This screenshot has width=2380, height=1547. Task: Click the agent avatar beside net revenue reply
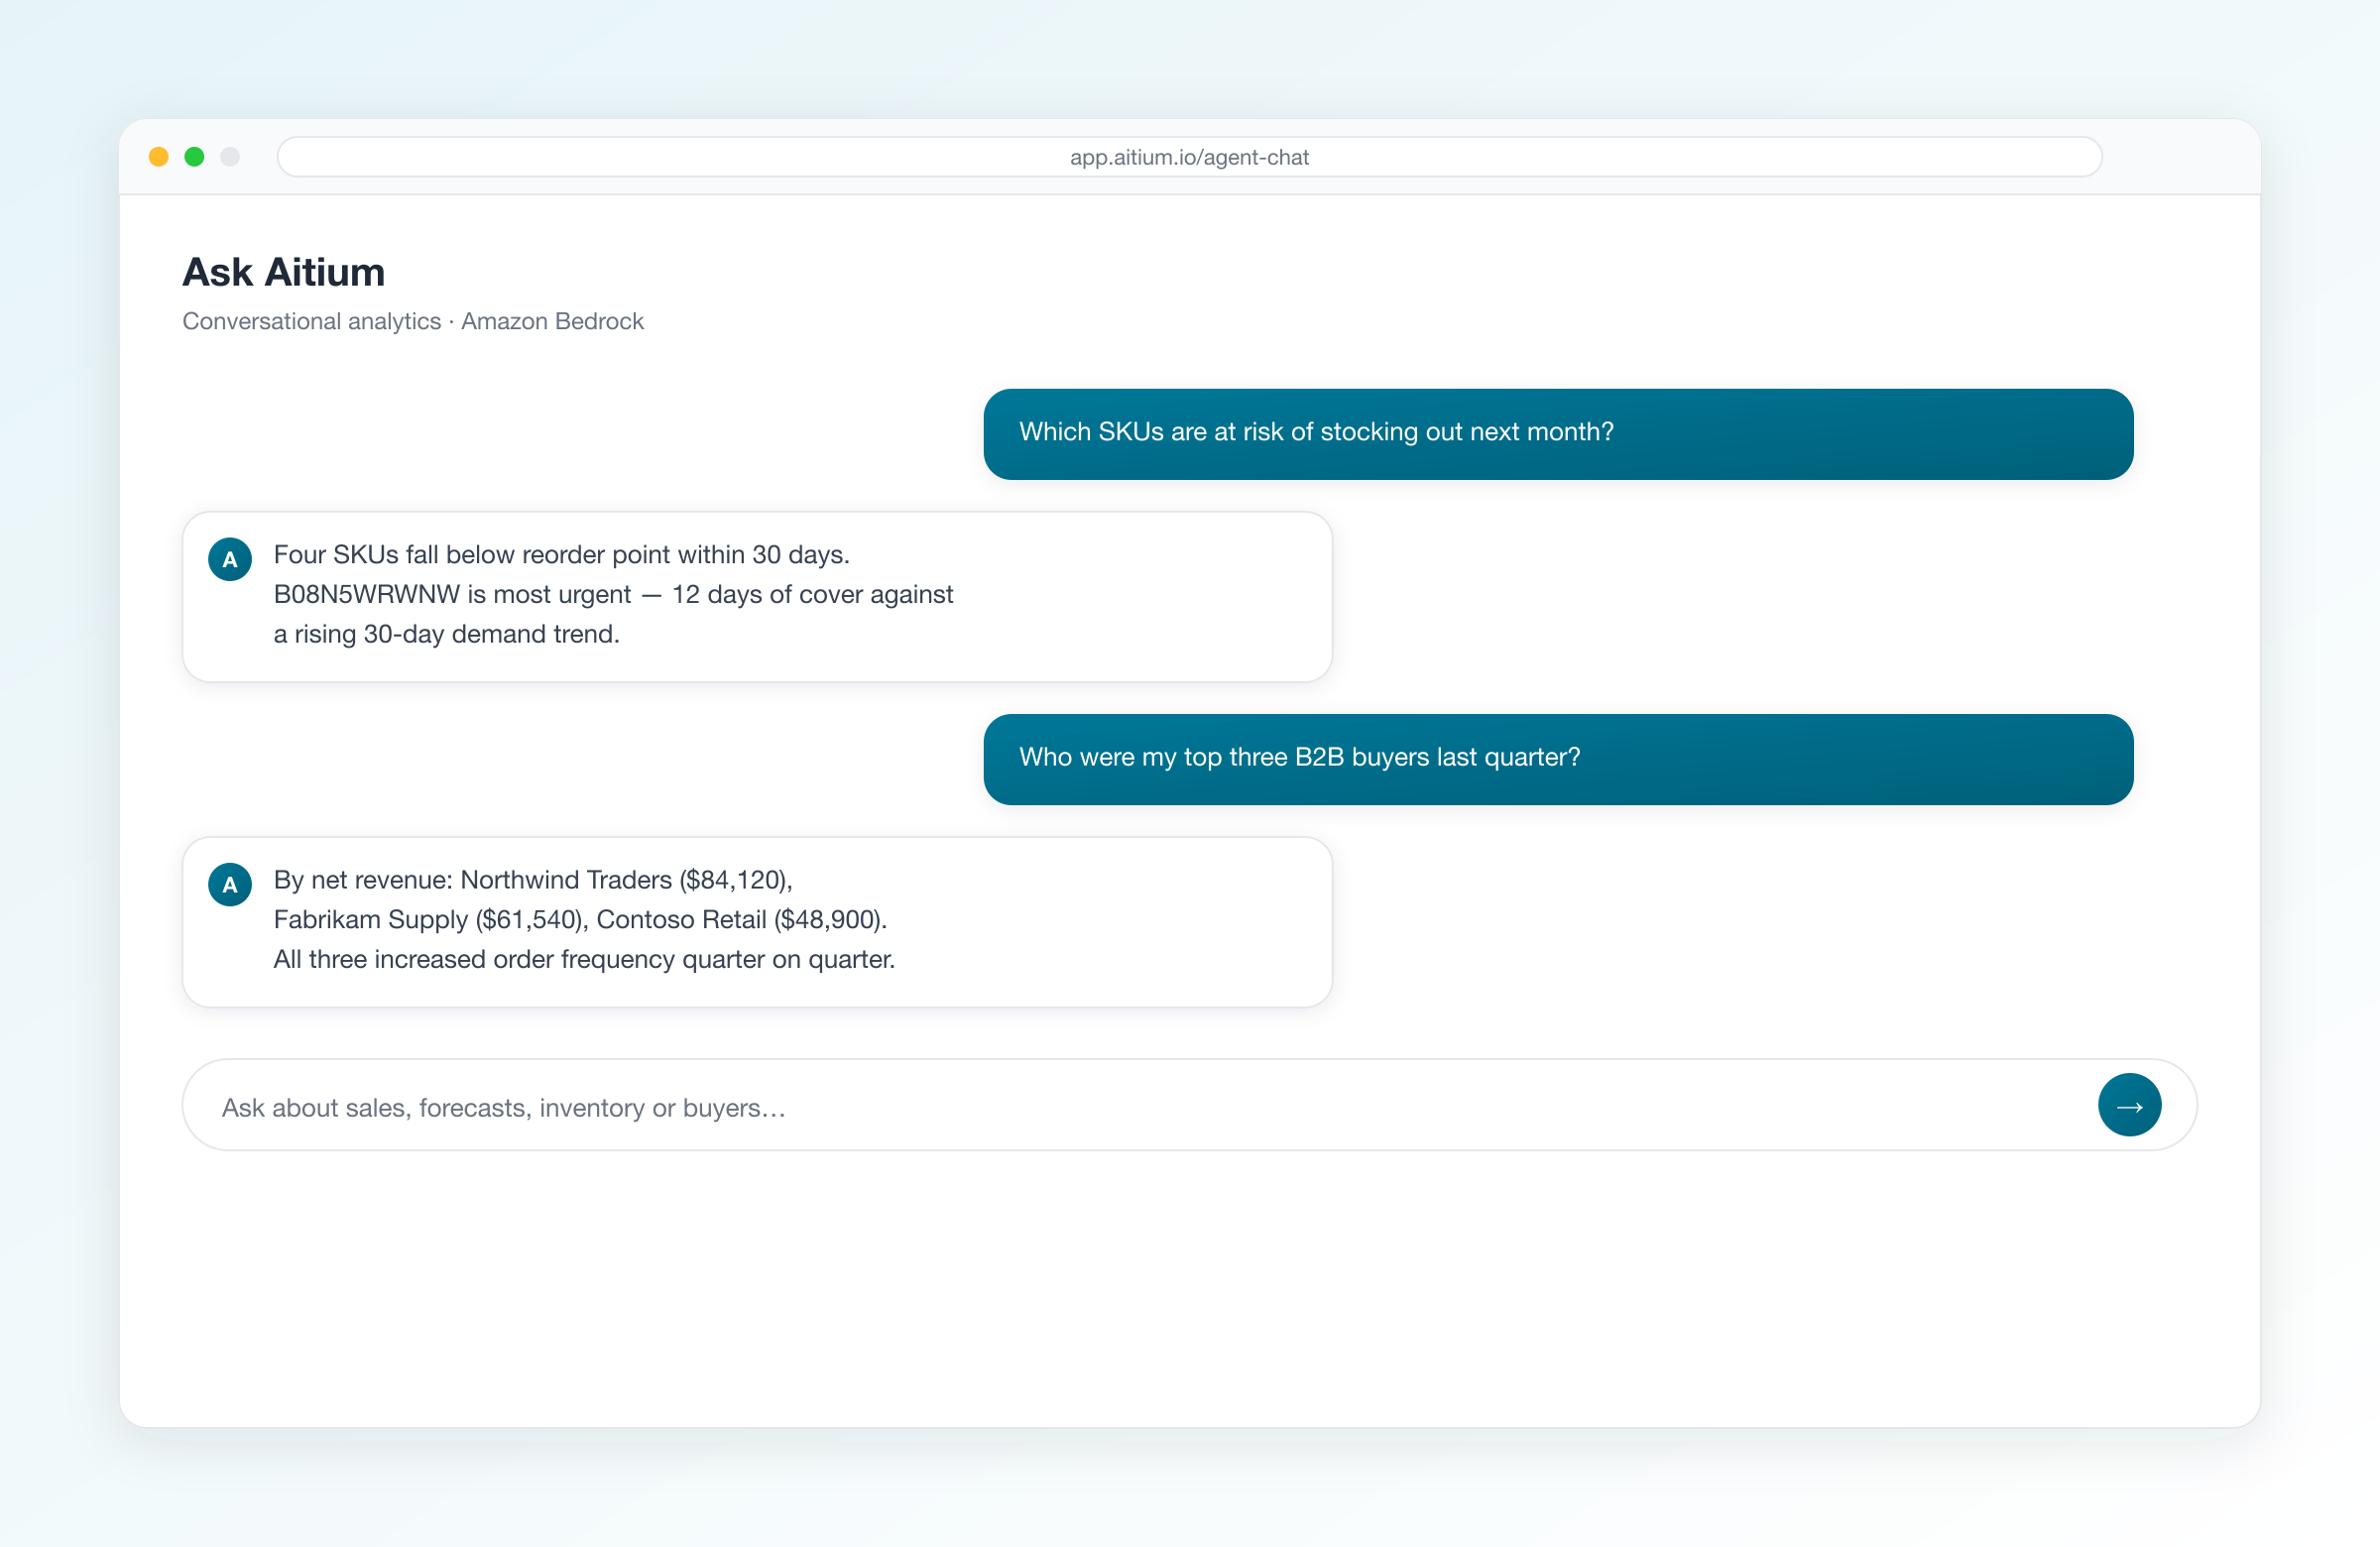point(230,884)
